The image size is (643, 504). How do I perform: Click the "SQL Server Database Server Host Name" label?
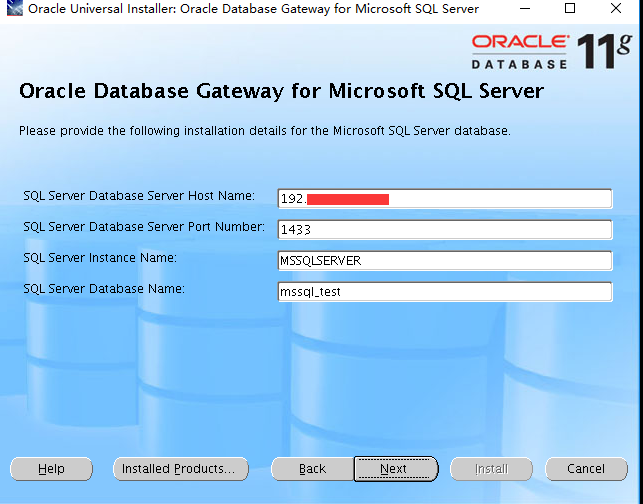pos(139,196)
